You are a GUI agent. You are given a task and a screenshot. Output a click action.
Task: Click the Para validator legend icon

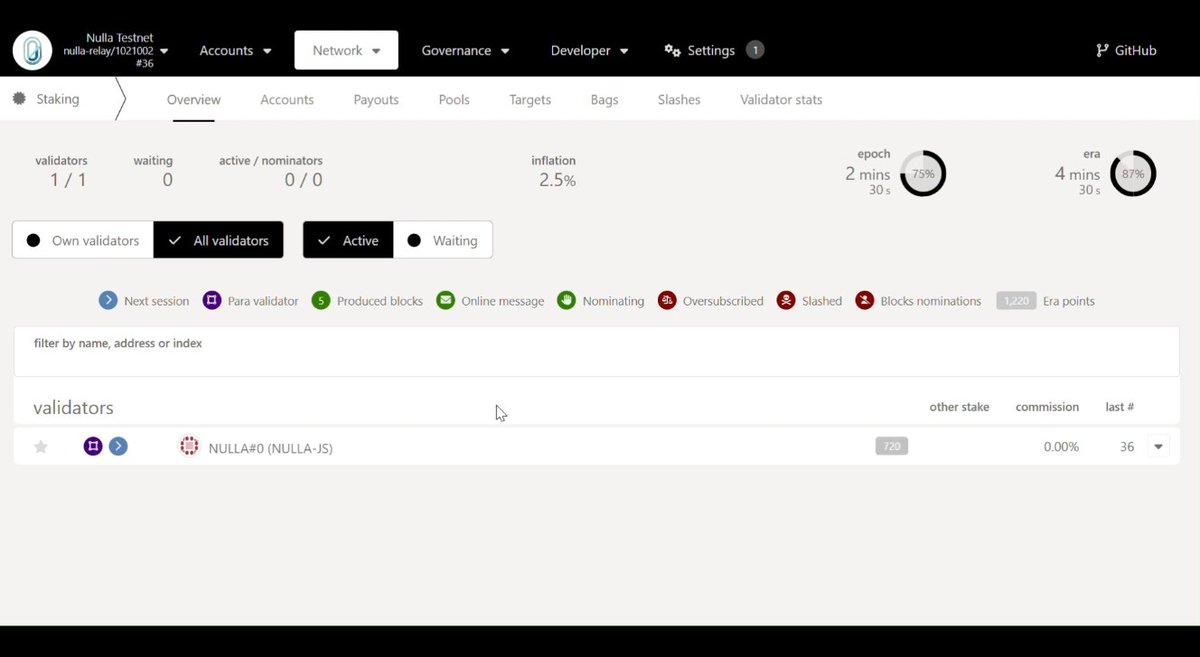pos(212,300)
